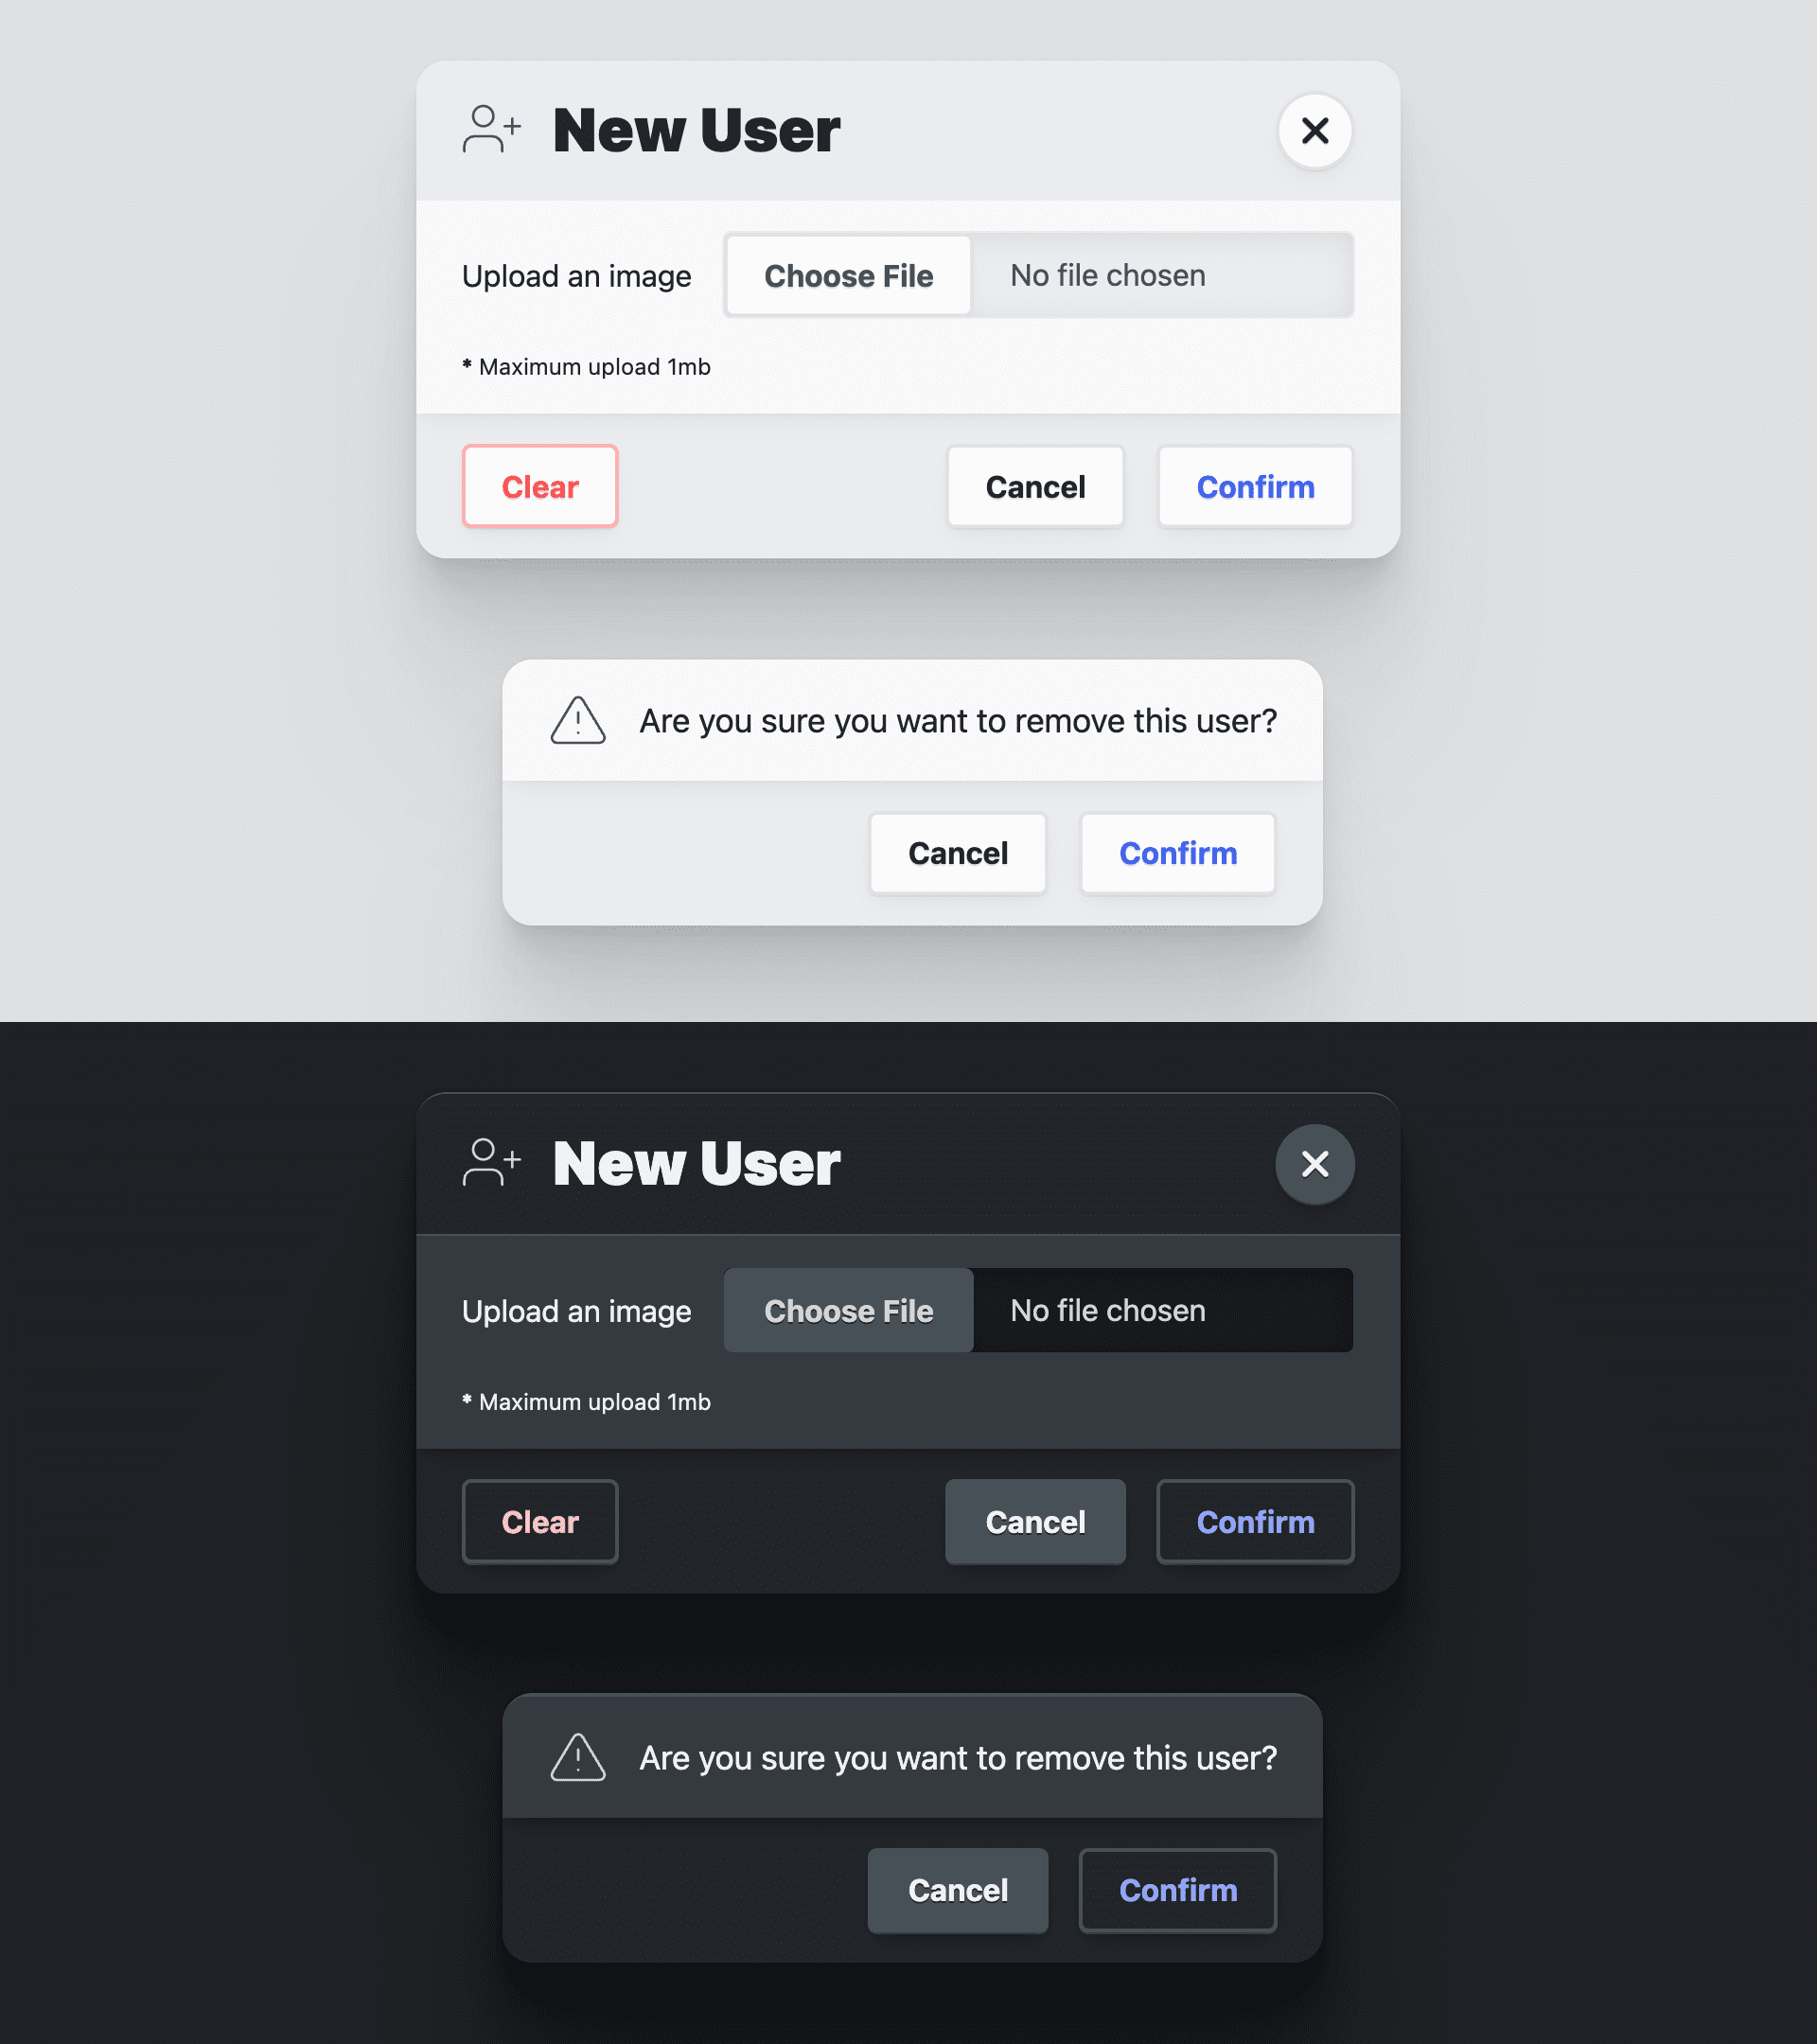1817x2044 pixels.
Task: Click the close X icon on New User modal
Action: [1315, 130]
